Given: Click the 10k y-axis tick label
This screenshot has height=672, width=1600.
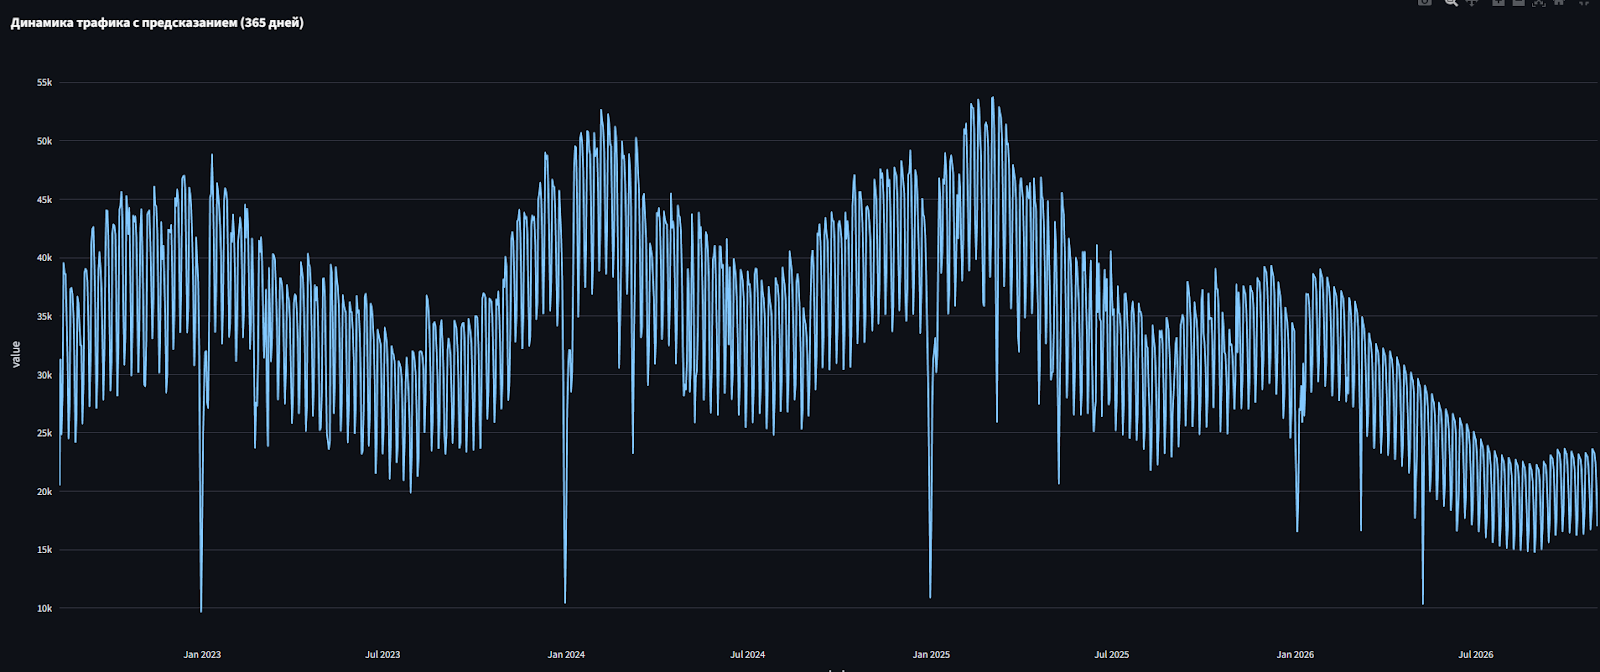Looking at the screenshot, I should (x=44, y=608).
